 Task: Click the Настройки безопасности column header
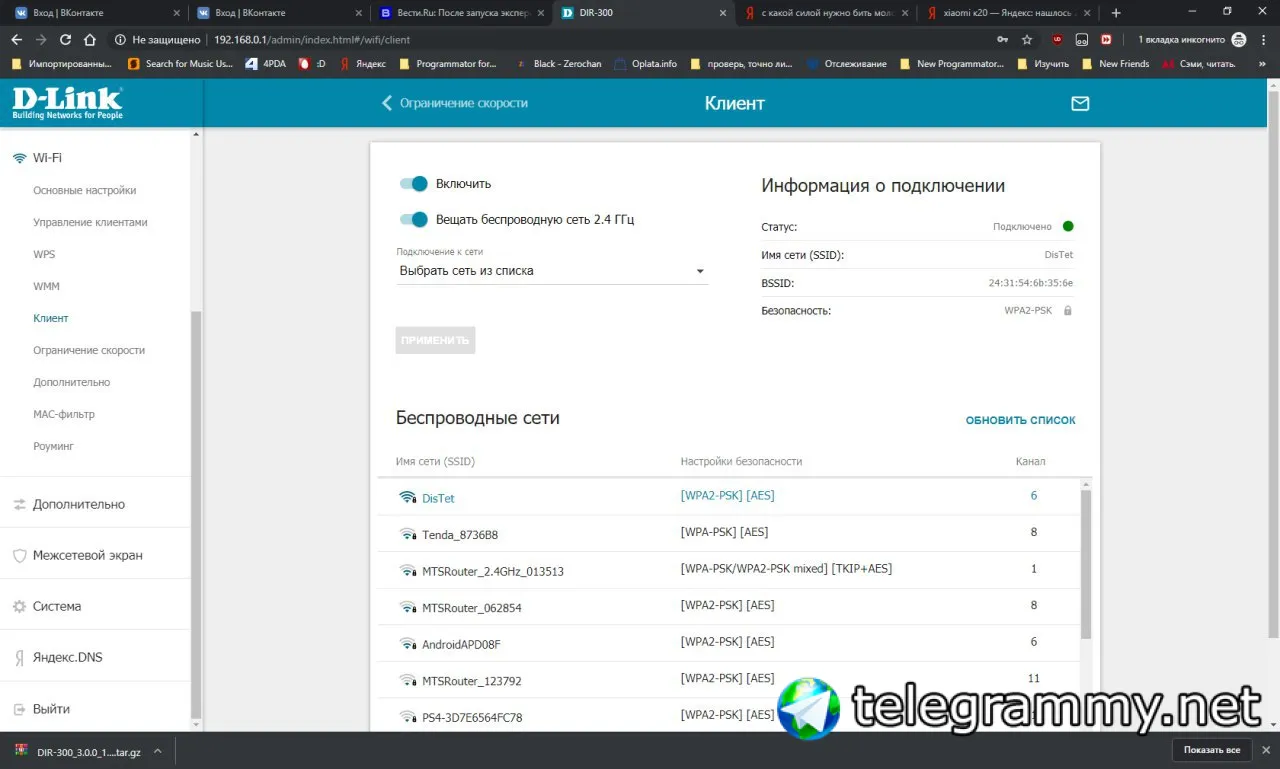coord(741,461)
